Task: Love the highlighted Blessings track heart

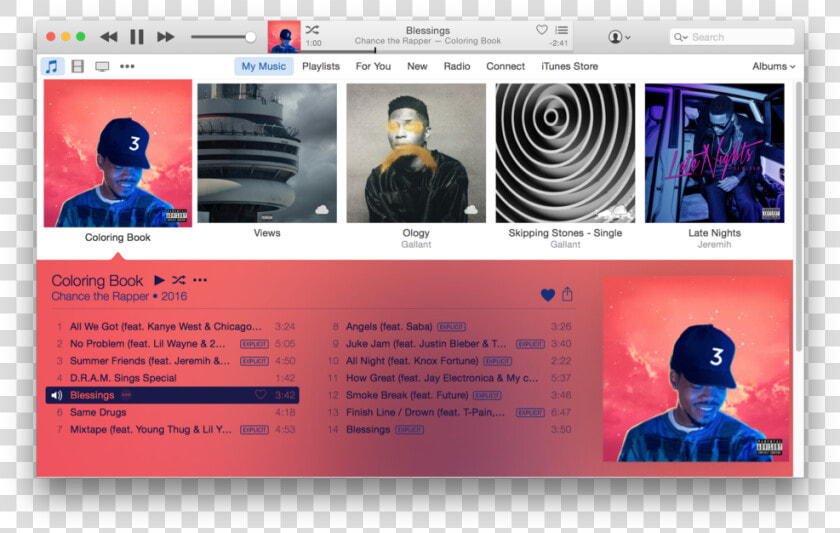Action: [260, 395]
